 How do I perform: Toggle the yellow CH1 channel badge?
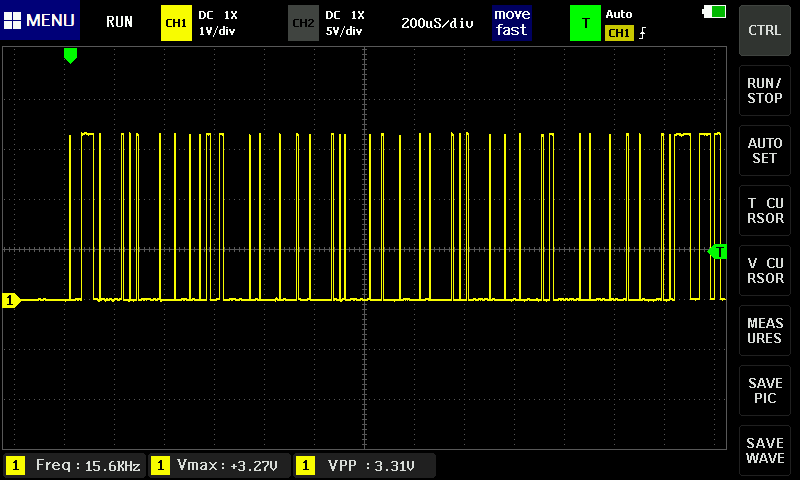point(175,22)
